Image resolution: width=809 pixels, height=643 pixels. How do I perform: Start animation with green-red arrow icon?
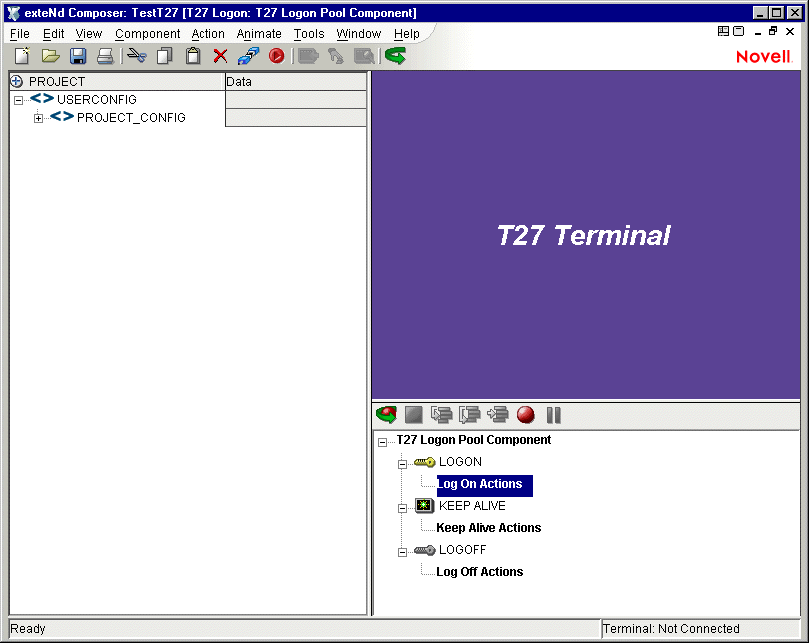pyautogui.click(x=386, y=414)
